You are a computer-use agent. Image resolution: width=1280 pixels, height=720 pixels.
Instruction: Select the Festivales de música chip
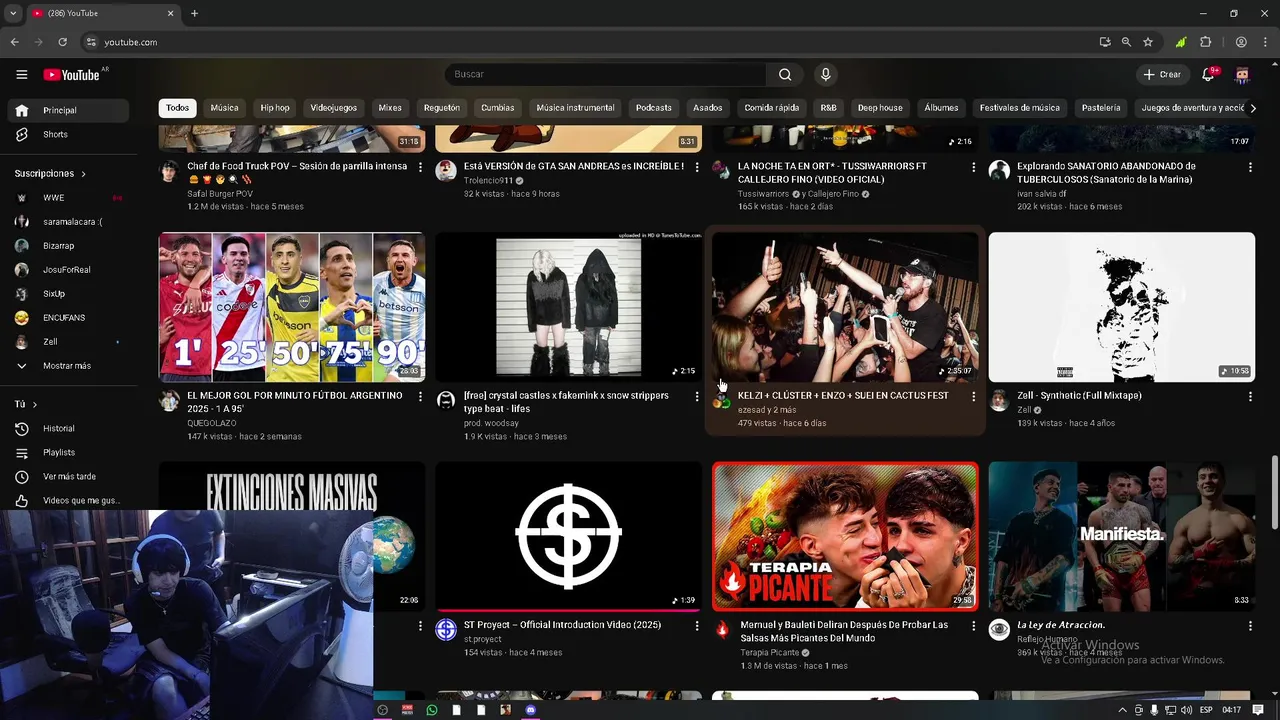point(1020,108)
